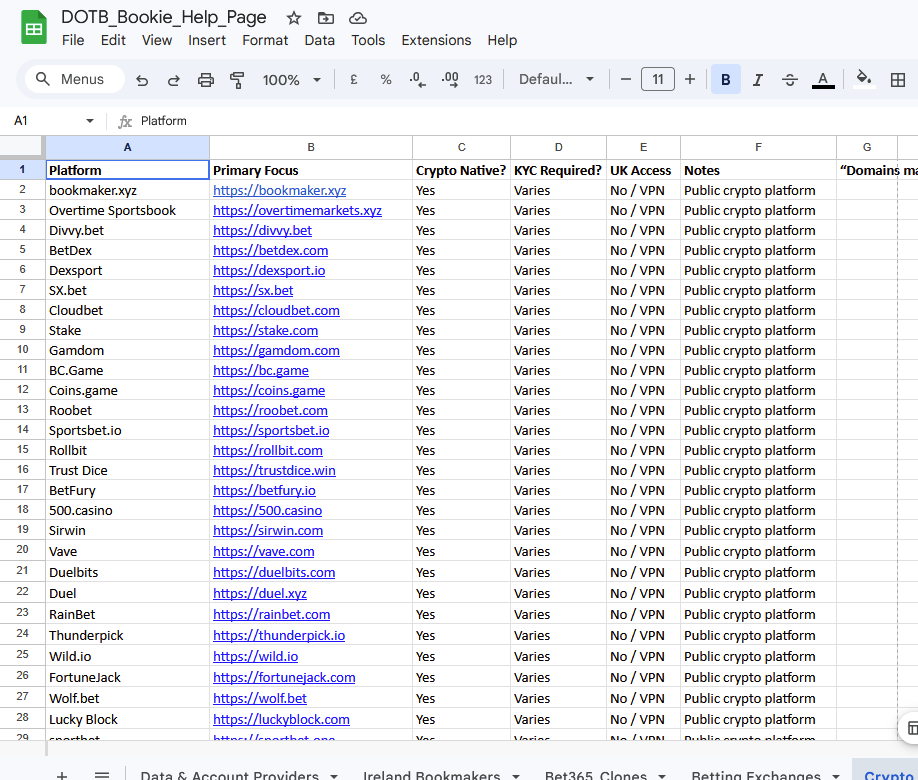Toggle strikethrough formatting

[790, 80]
